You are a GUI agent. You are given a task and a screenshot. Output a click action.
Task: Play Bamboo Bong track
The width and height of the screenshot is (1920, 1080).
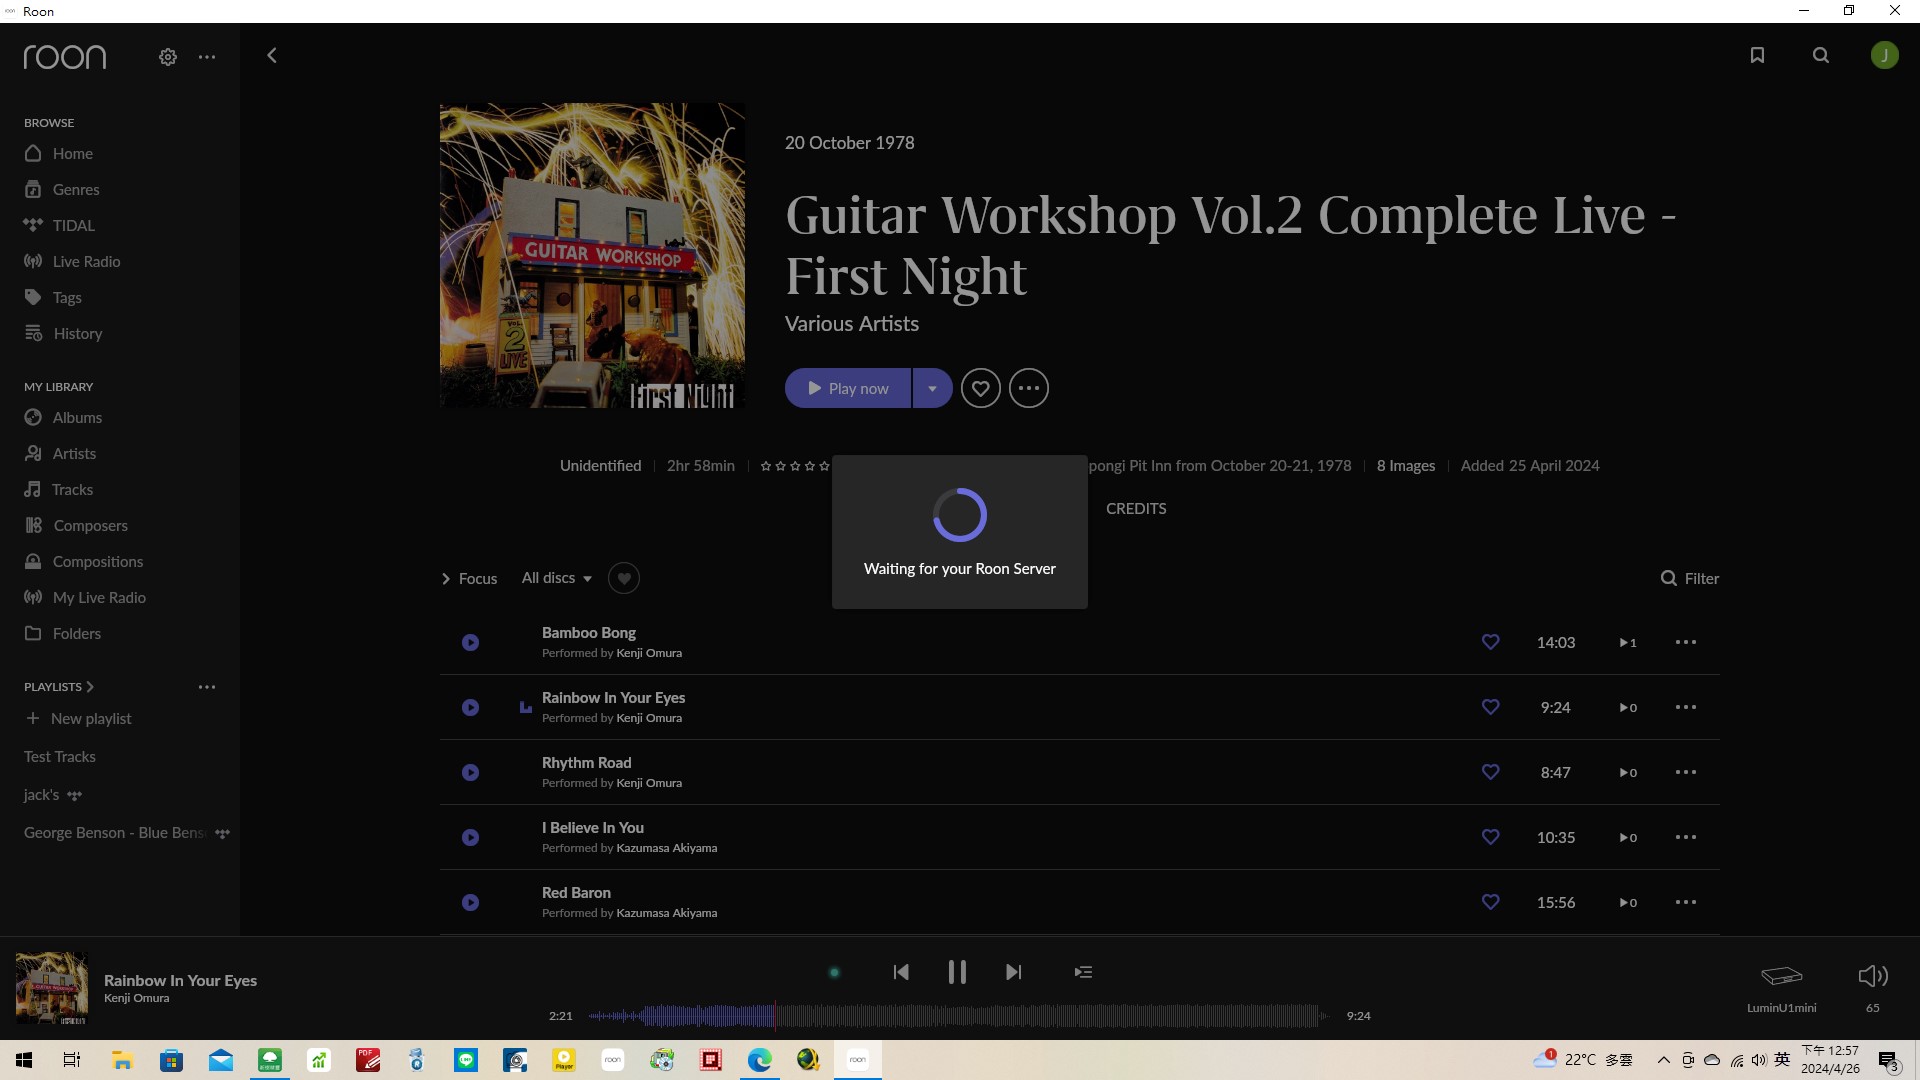(470, 642)
